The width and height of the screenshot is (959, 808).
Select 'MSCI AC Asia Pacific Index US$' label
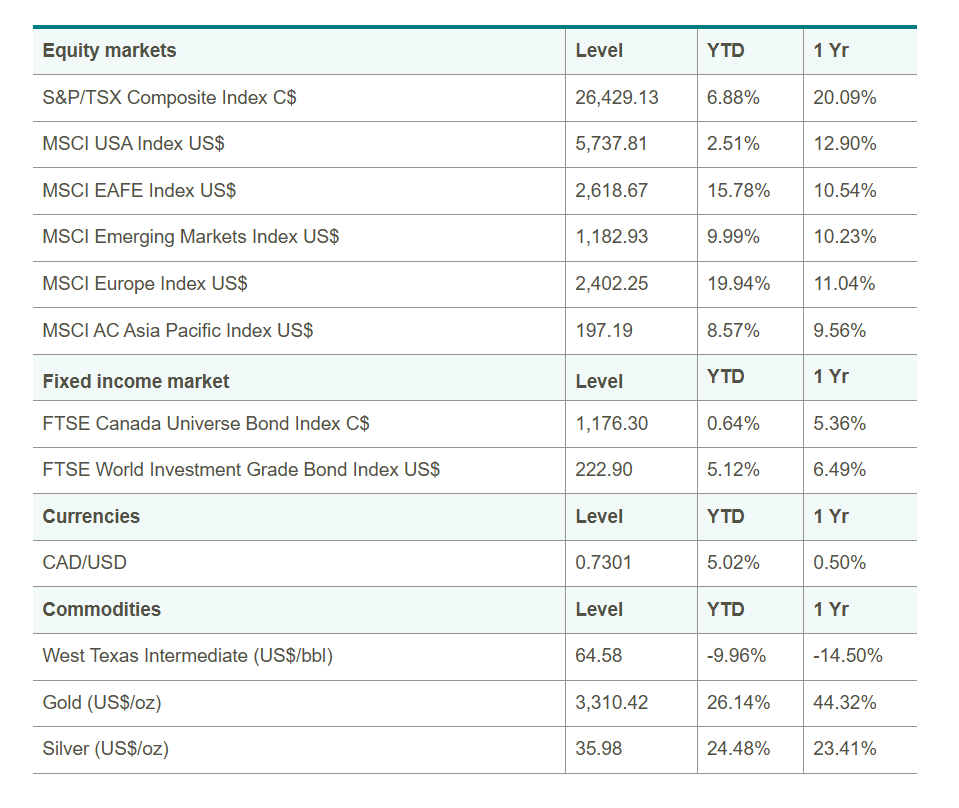pyautogui.click(x=177, y=331)
